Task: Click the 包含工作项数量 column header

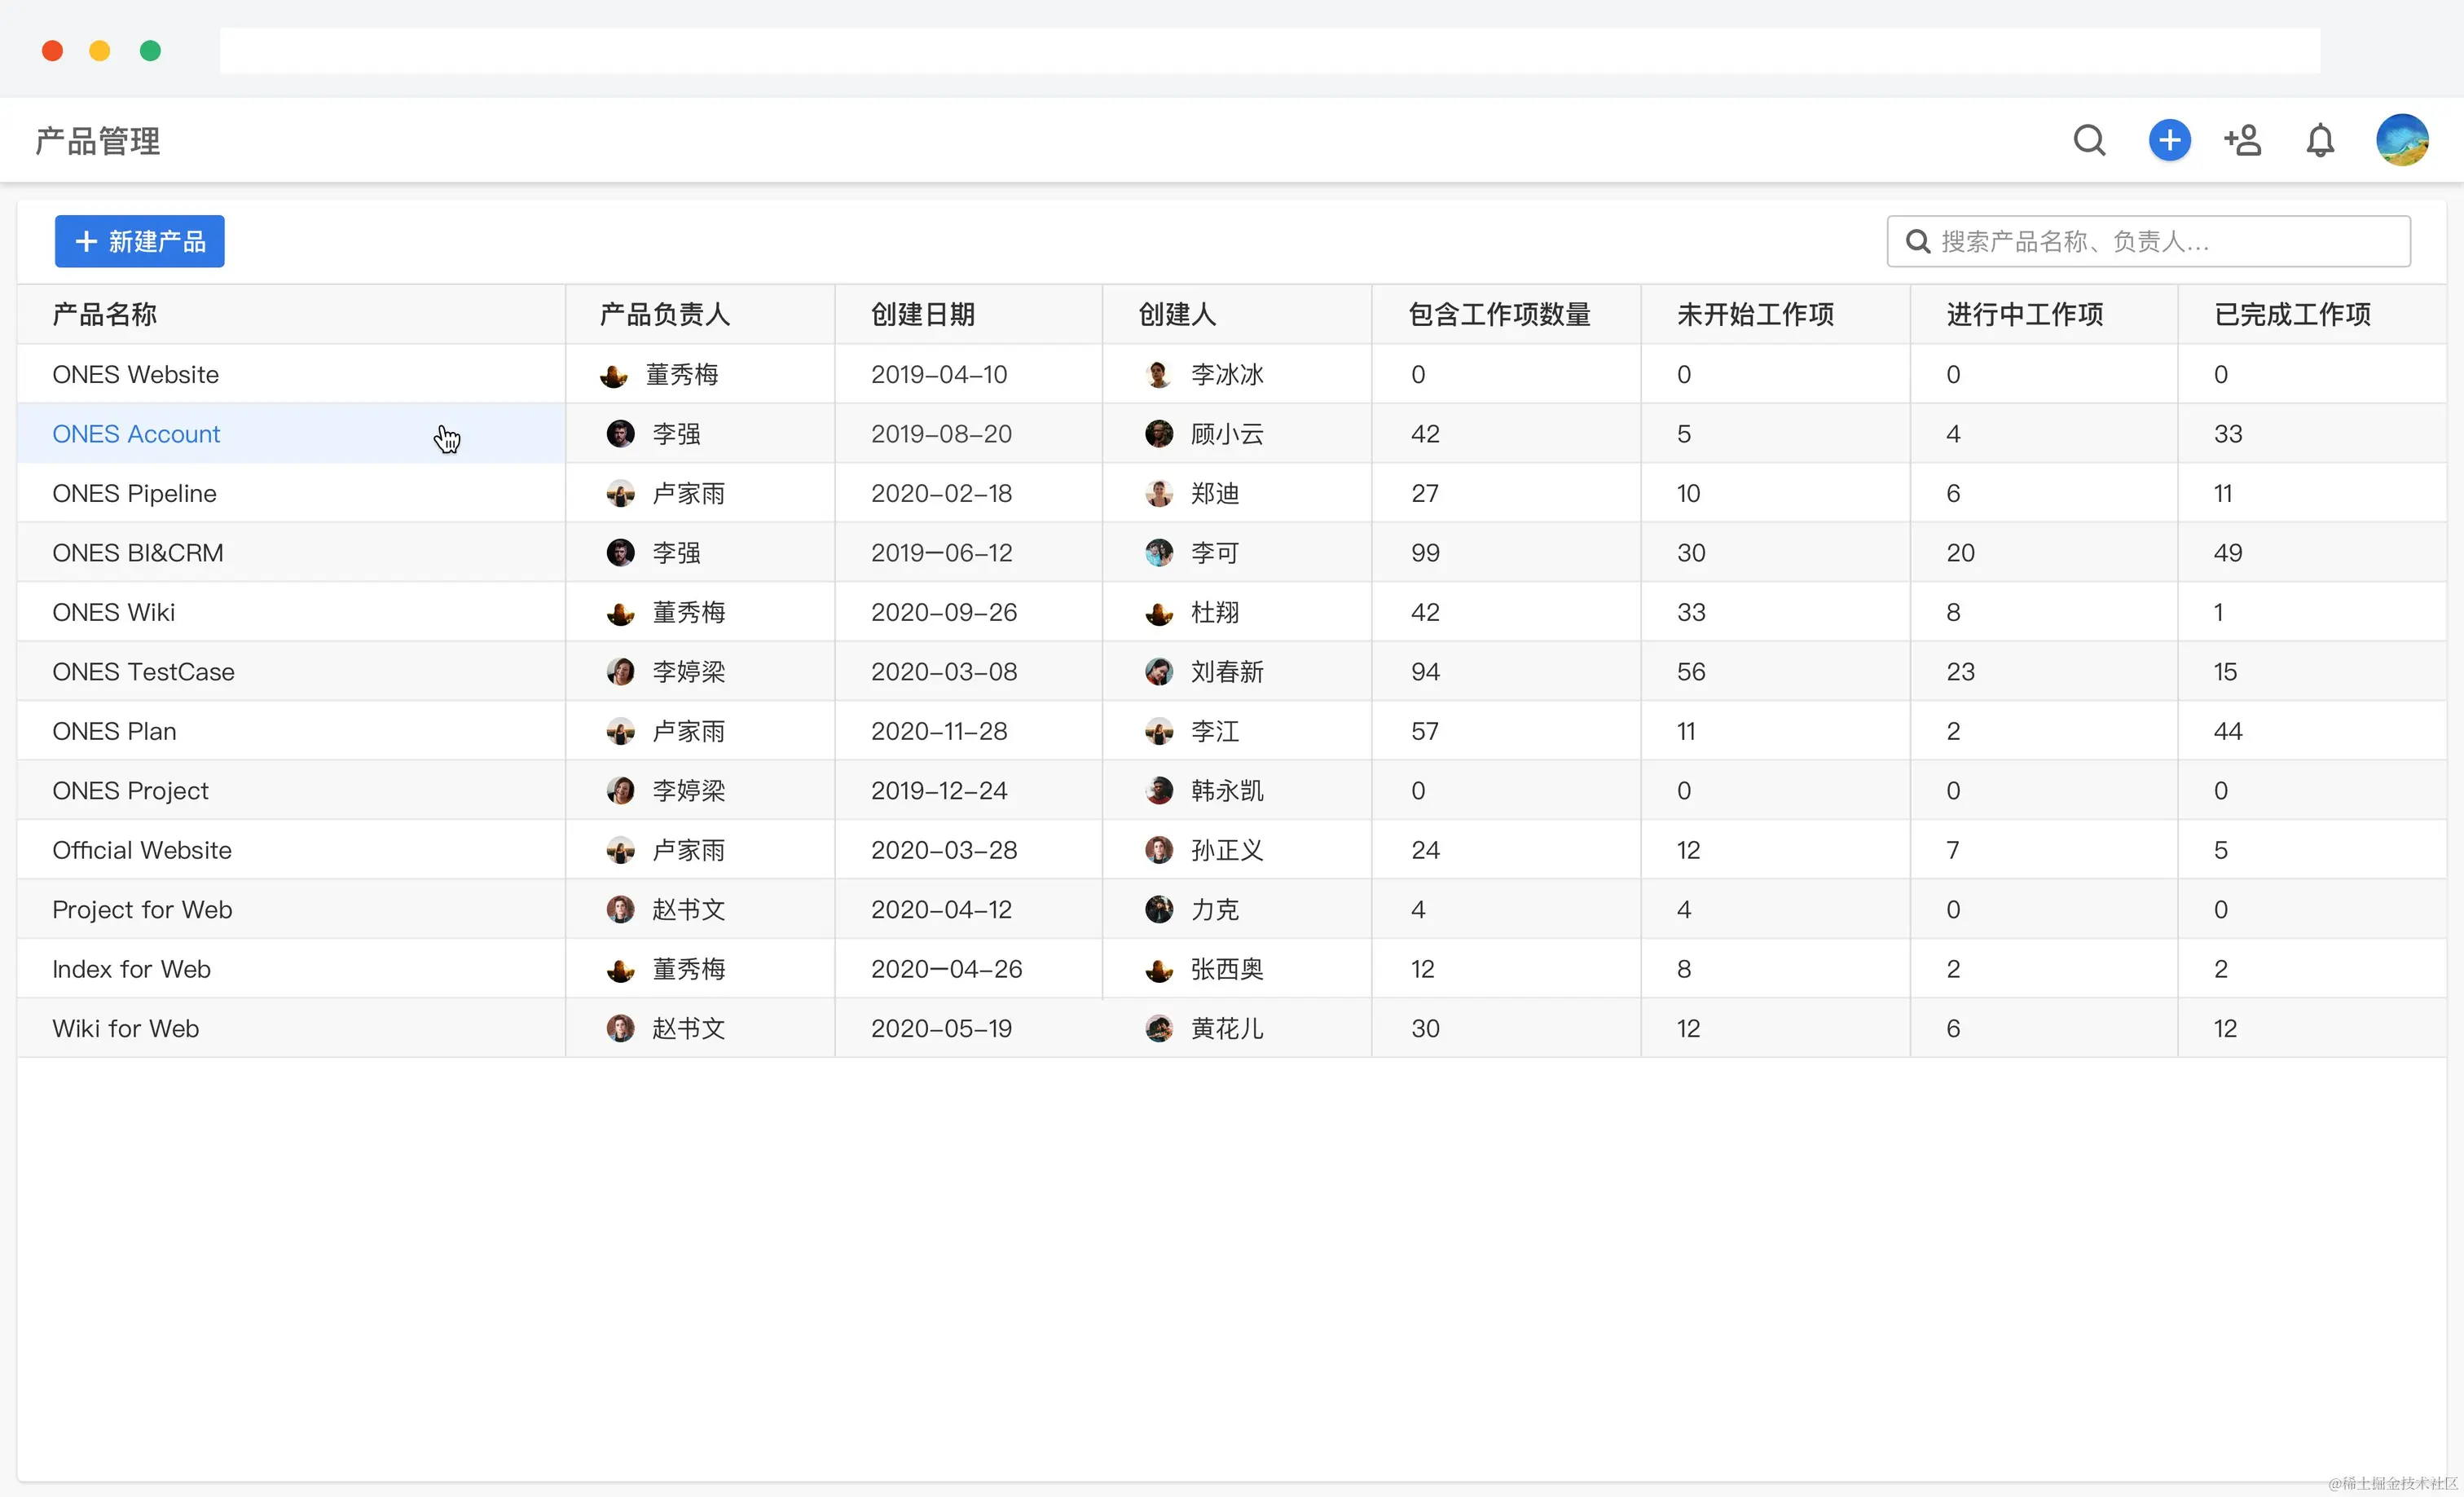Action: pyautogui.click(x=1499, y=315)
